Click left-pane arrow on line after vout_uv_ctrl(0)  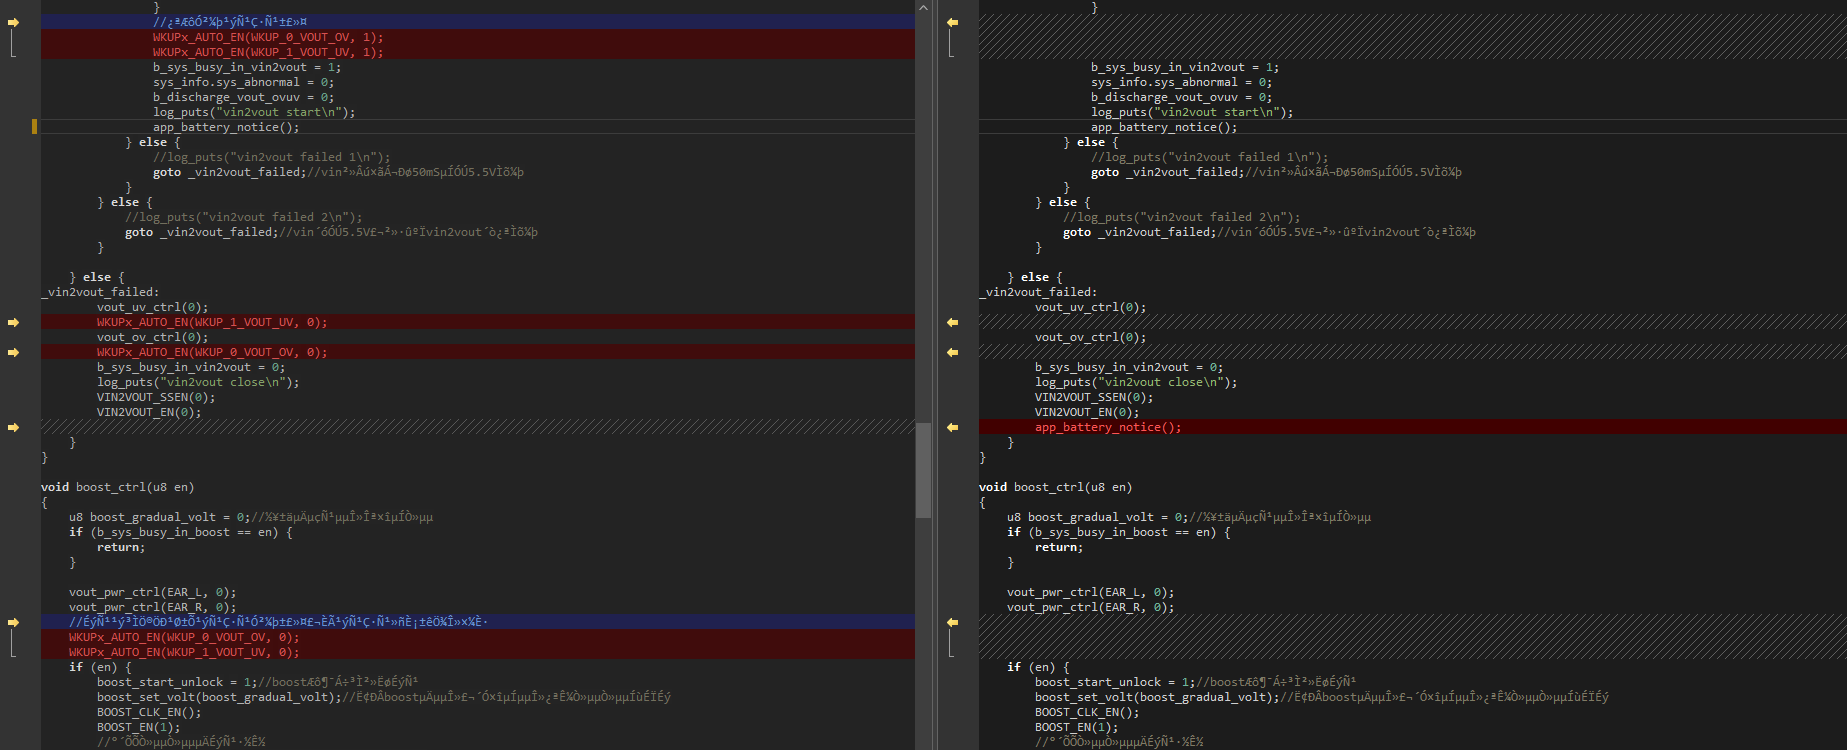pos(14,322)
